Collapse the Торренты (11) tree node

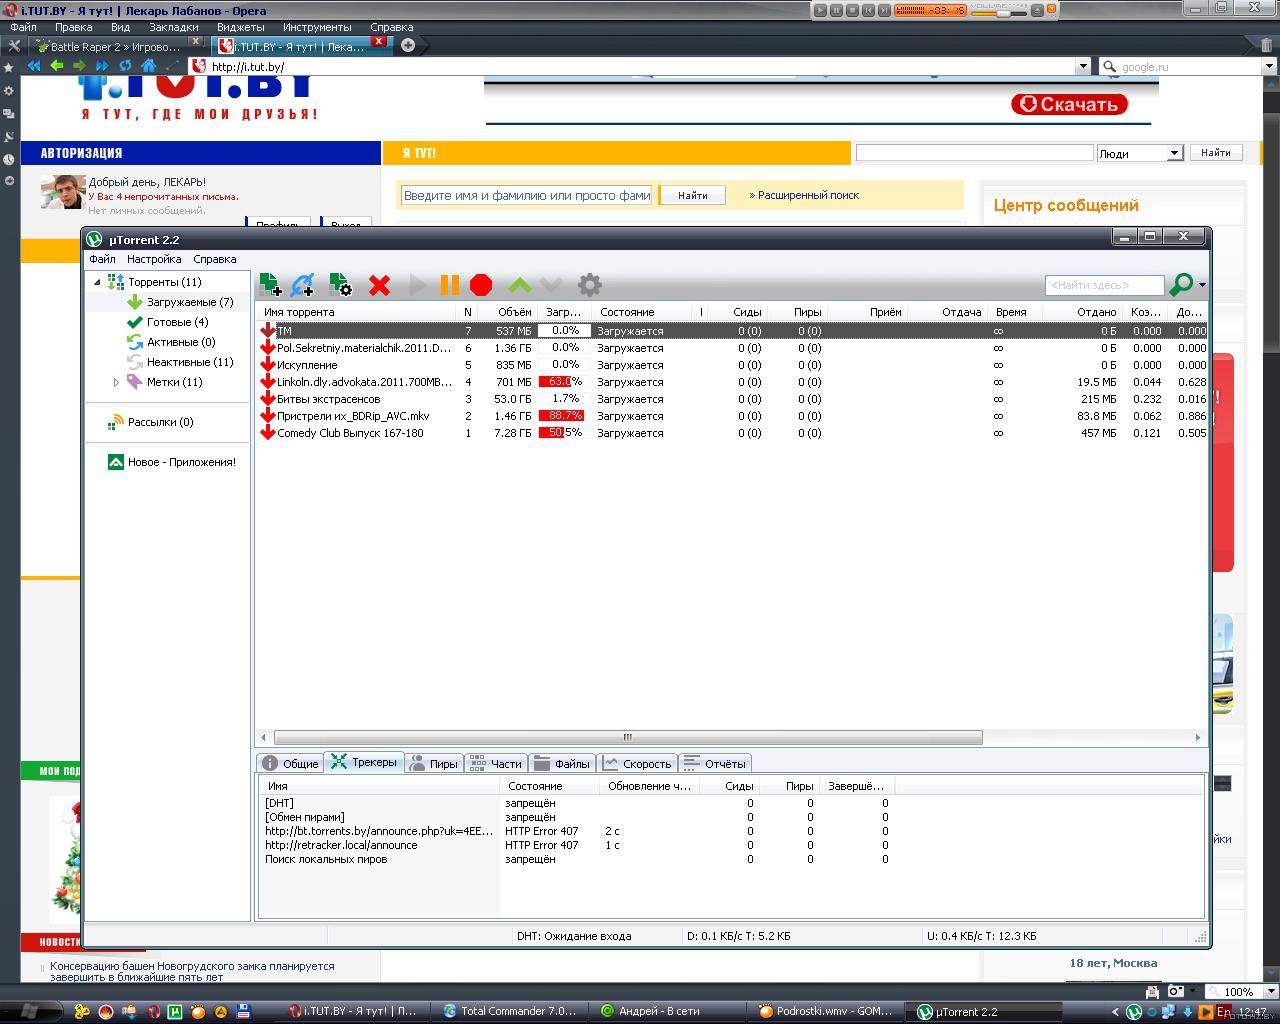(x=97, y=282)
